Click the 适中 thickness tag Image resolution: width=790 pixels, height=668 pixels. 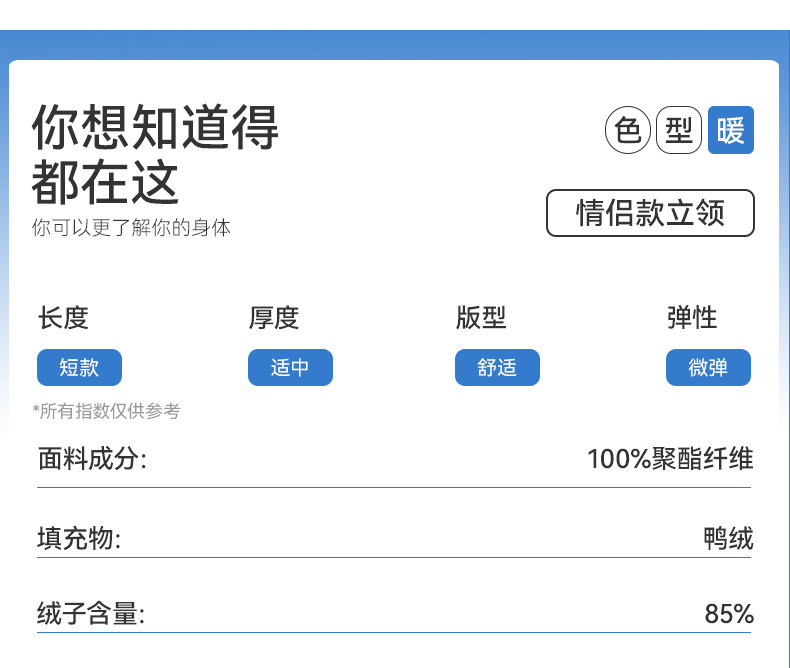(290, 367)
